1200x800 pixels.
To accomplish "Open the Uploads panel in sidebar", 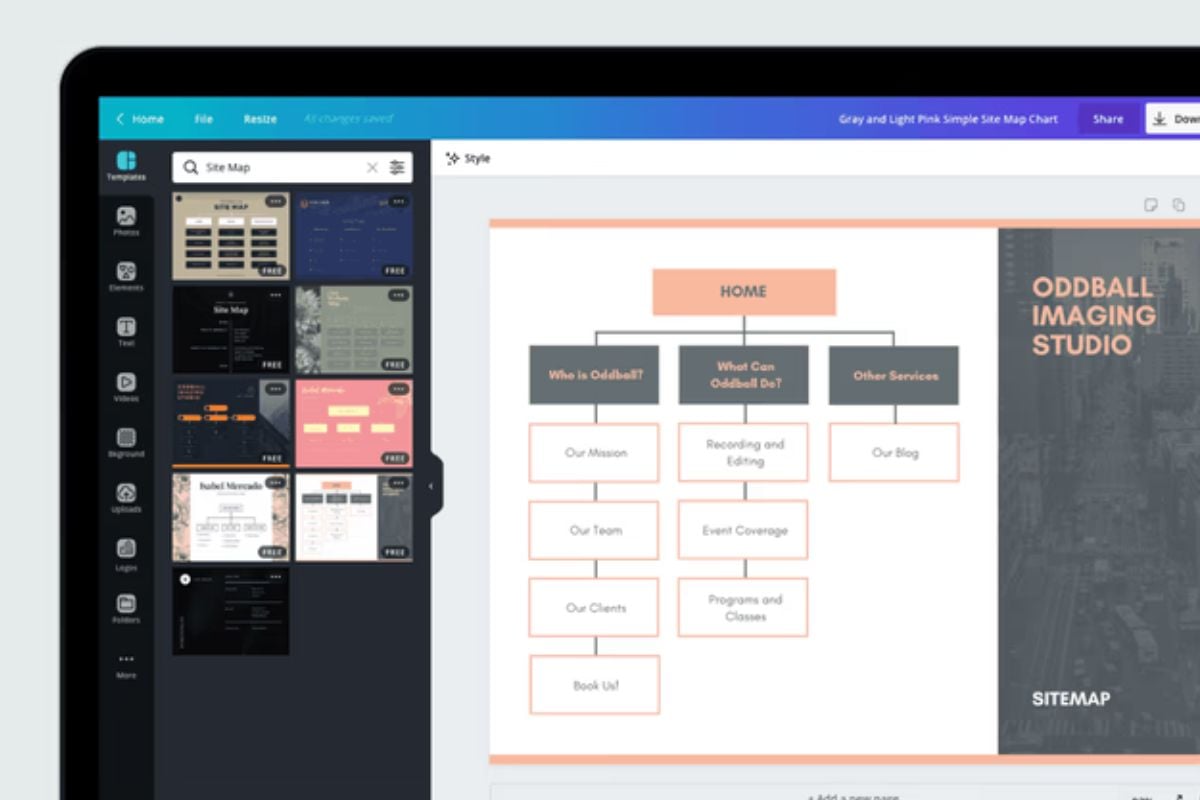I will [126, 498].
